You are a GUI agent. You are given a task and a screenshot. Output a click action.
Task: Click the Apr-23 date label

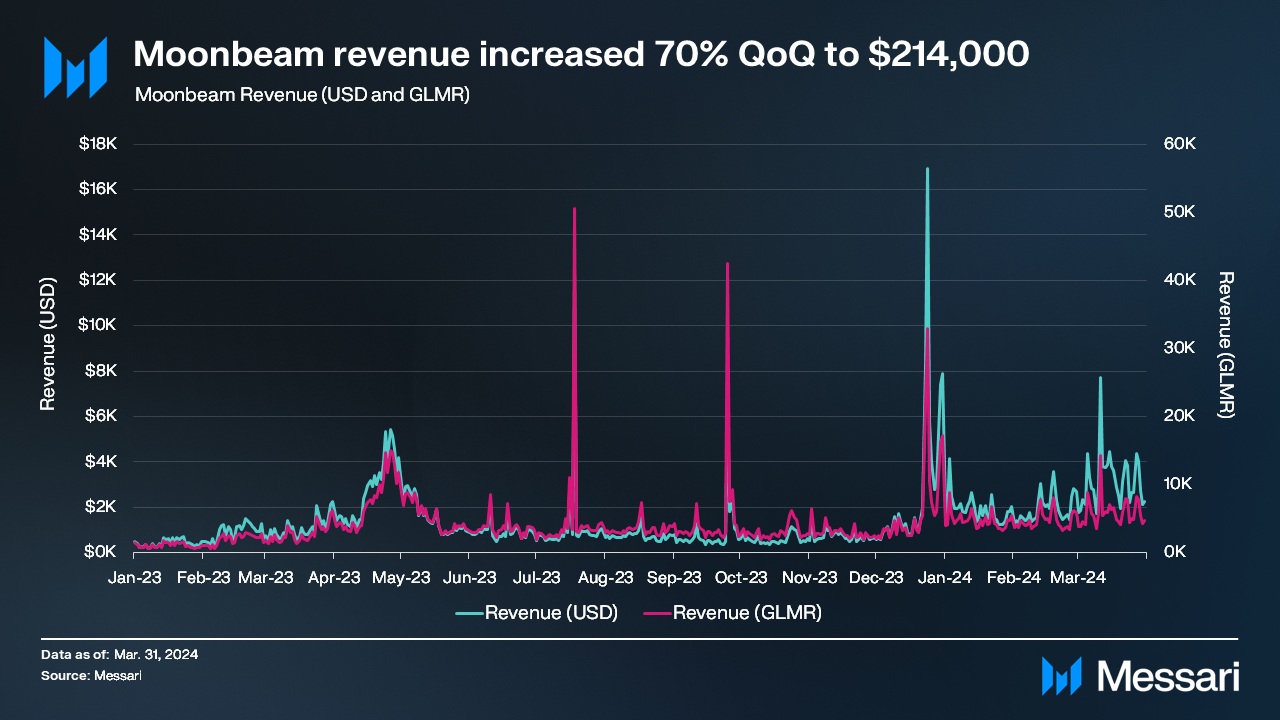click(x=334, y=578)
